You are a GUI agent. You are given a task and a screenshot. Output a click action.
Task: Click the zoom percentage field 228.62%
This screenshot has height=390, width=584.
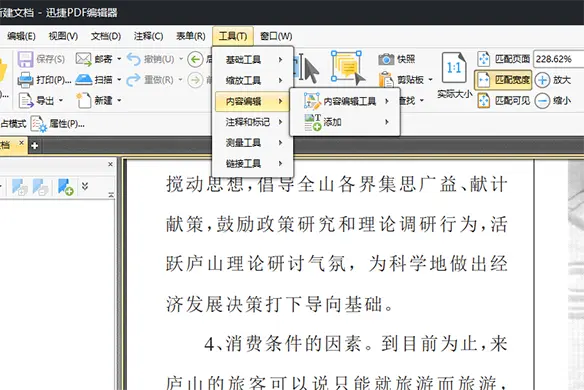558,59
